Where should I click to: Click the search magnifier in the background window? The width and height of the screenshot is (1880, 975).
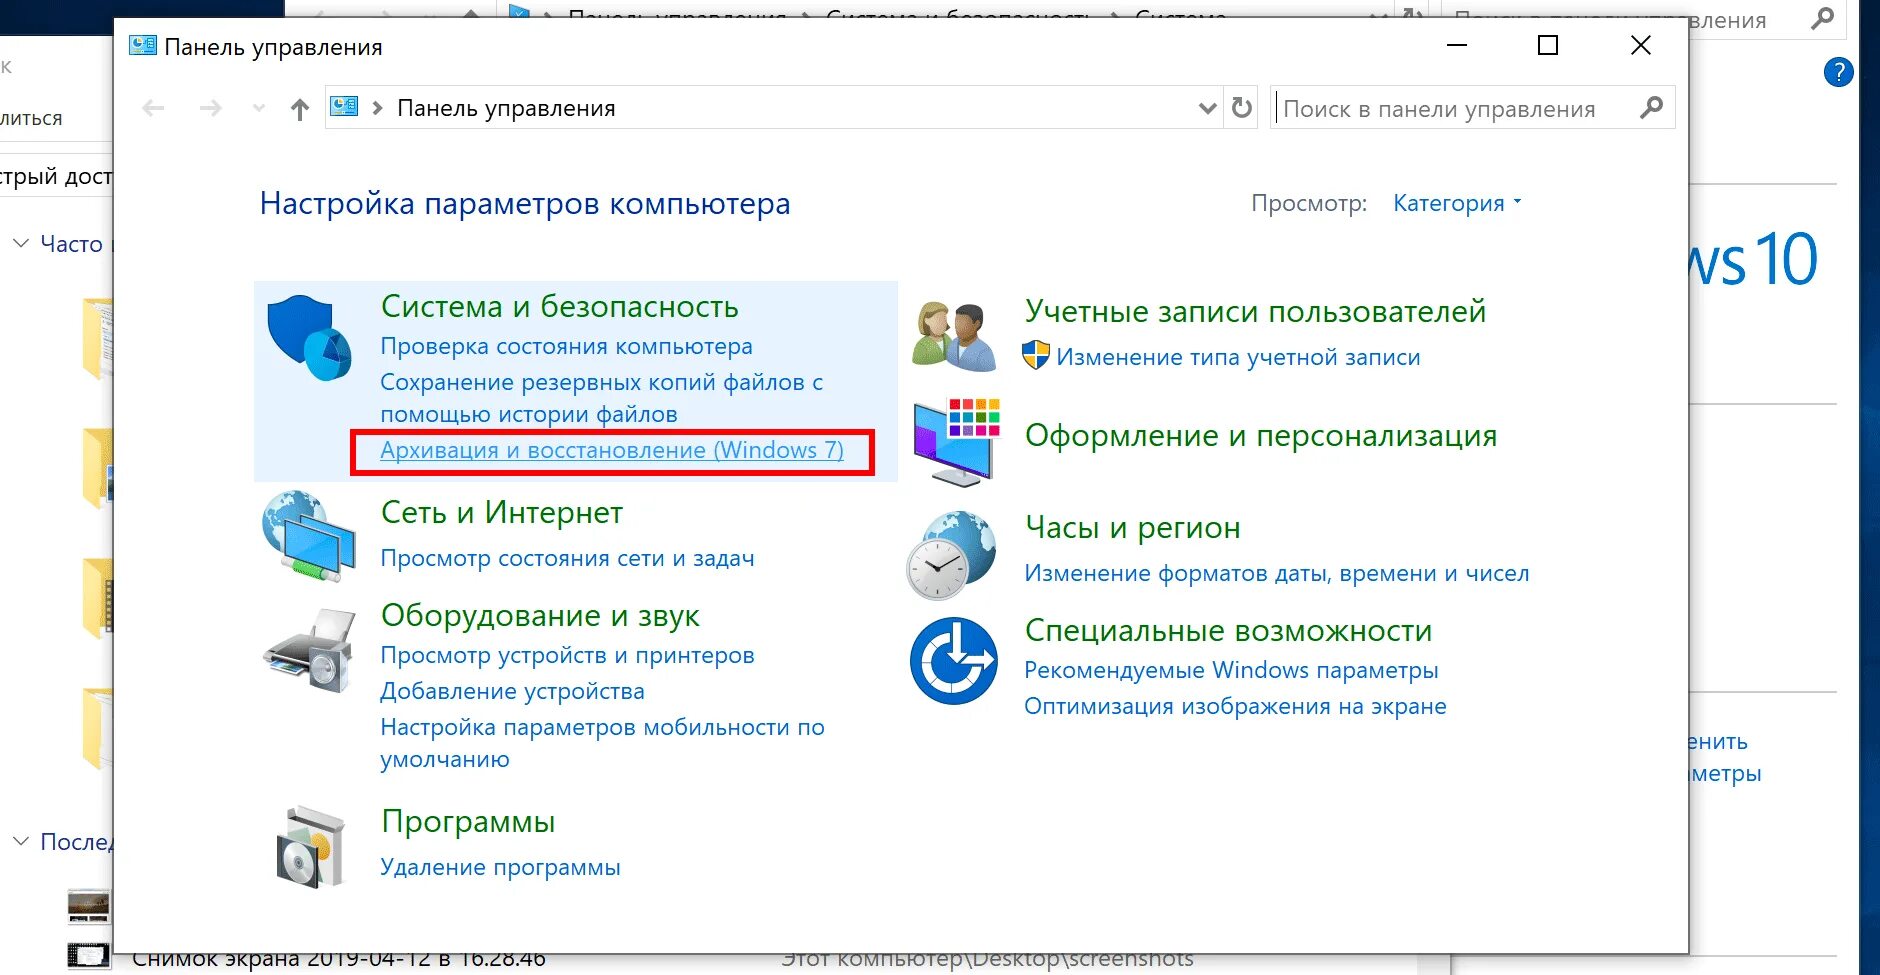[x=1822, y=19]
